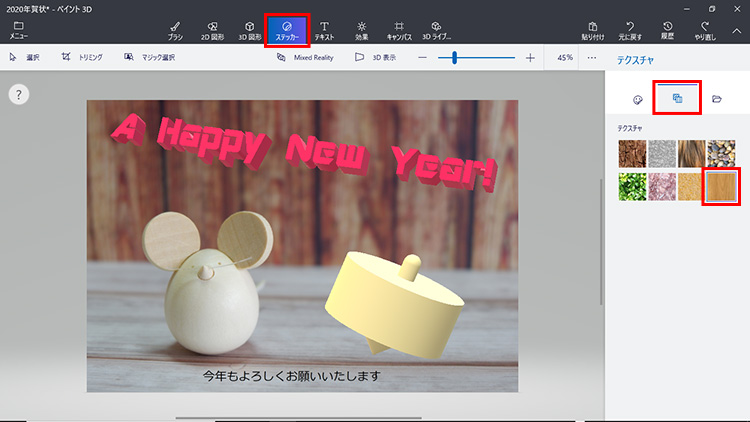Choose the green leaves texture thumbnail
This screenshot has width=750, height=422.
(630, 187)
